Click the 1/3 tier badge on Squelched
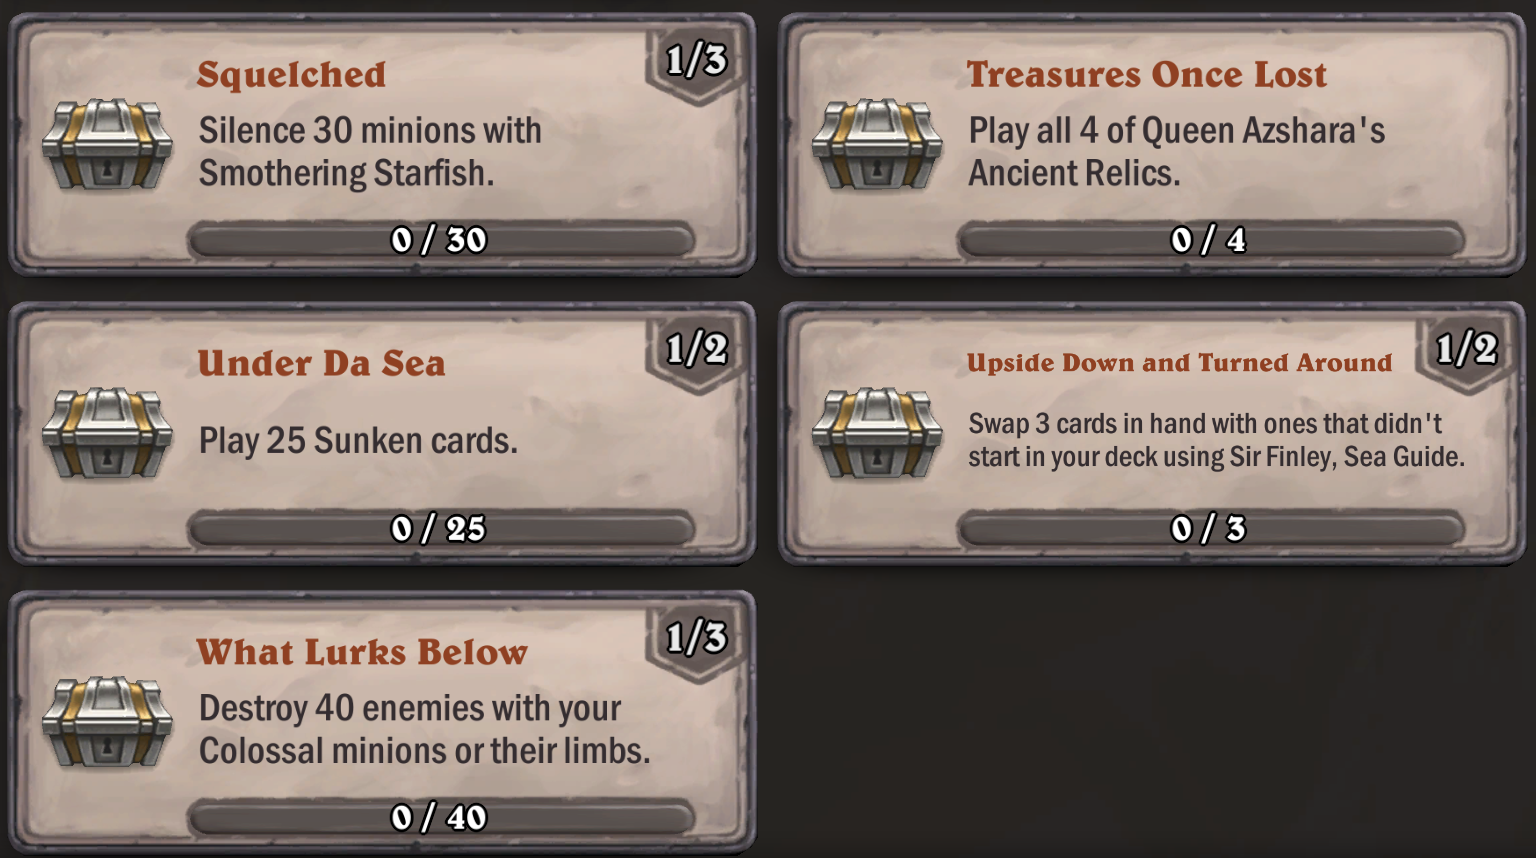This screenshot has height=858, width=1536. point(696,61)
